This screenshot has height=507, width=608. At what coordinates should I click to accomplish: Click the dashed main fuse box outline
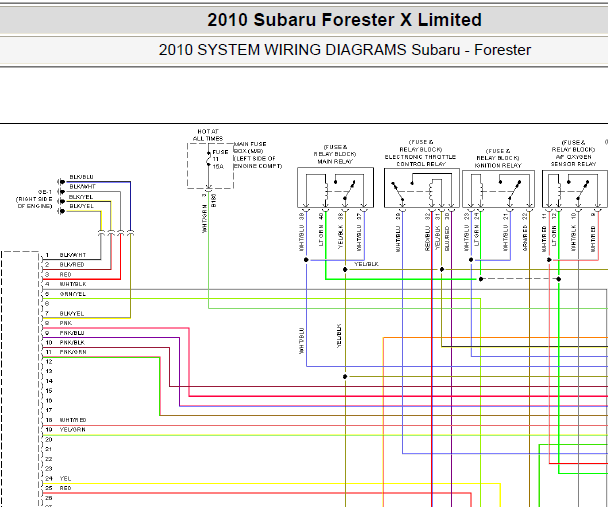[x=211, y=166]
